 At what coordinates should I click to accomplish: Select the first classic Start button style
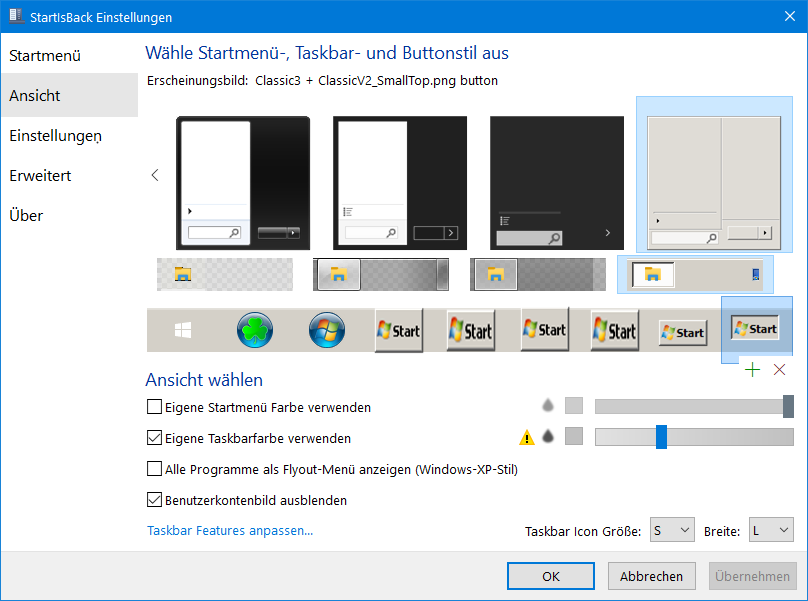point(399,330)
